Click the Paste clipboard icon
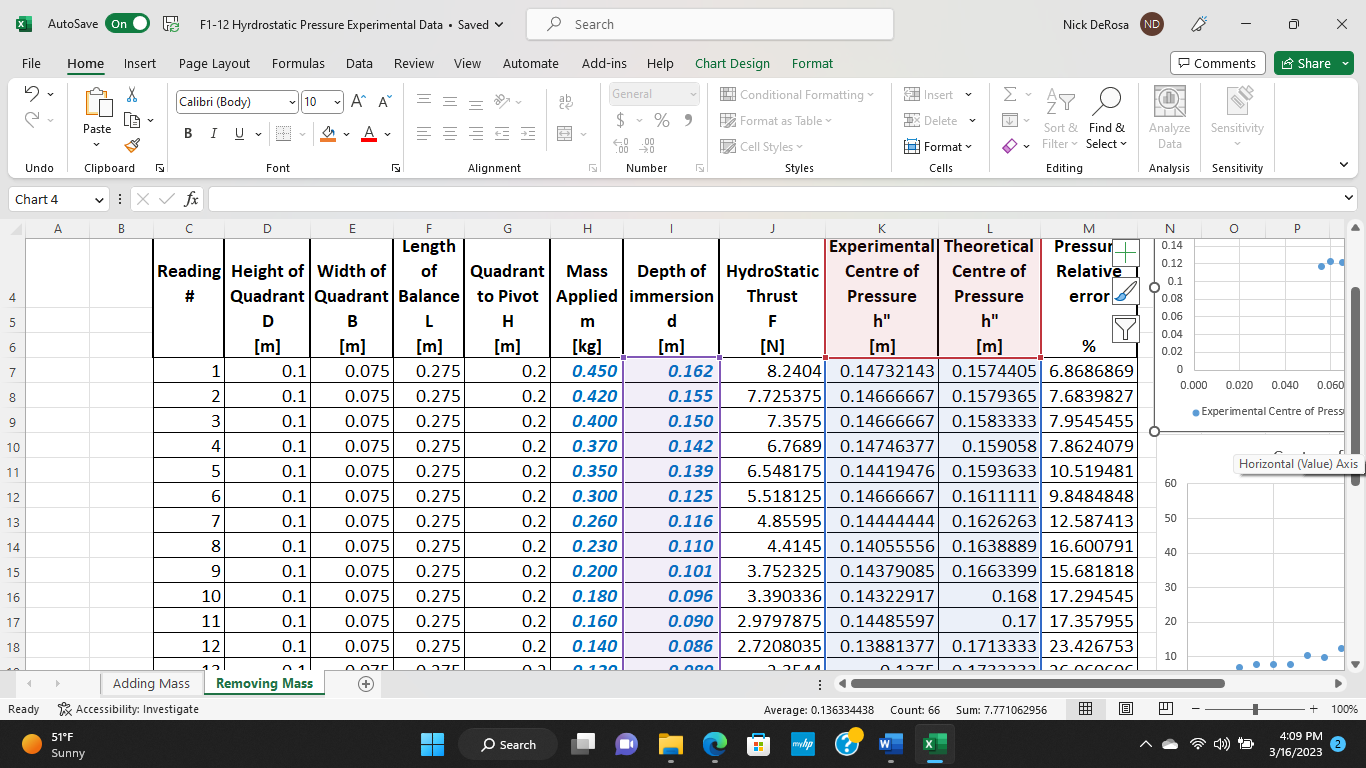Screen dimensions: 1366x768 [97, 103]
